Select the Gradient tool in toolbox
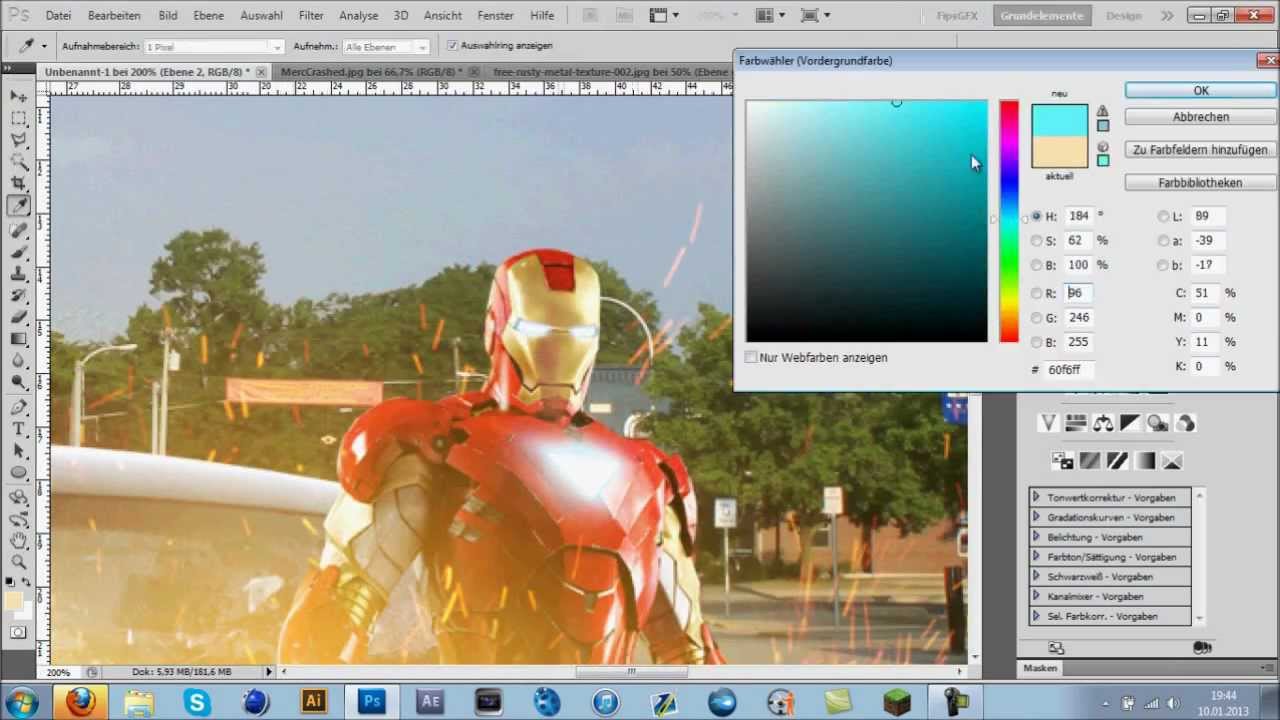Viewport: 1280px width, 720px height. point(18,339)
